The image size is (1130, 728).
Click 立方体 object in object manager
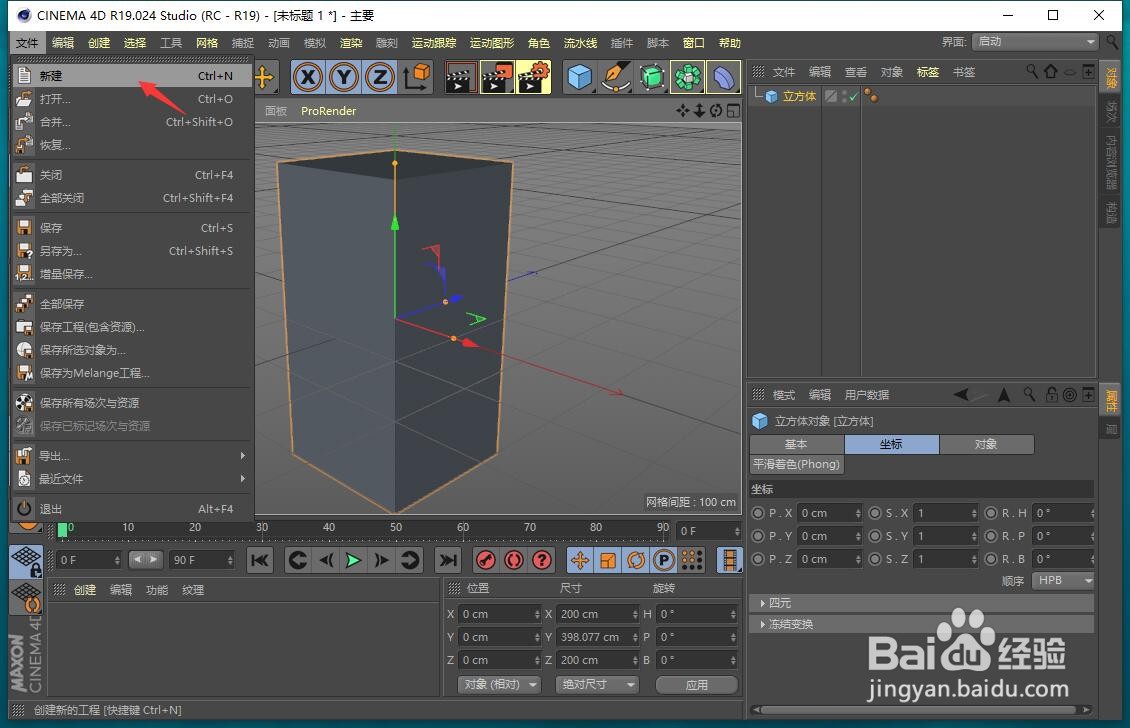pyautogui.click(x=799, y=96)
